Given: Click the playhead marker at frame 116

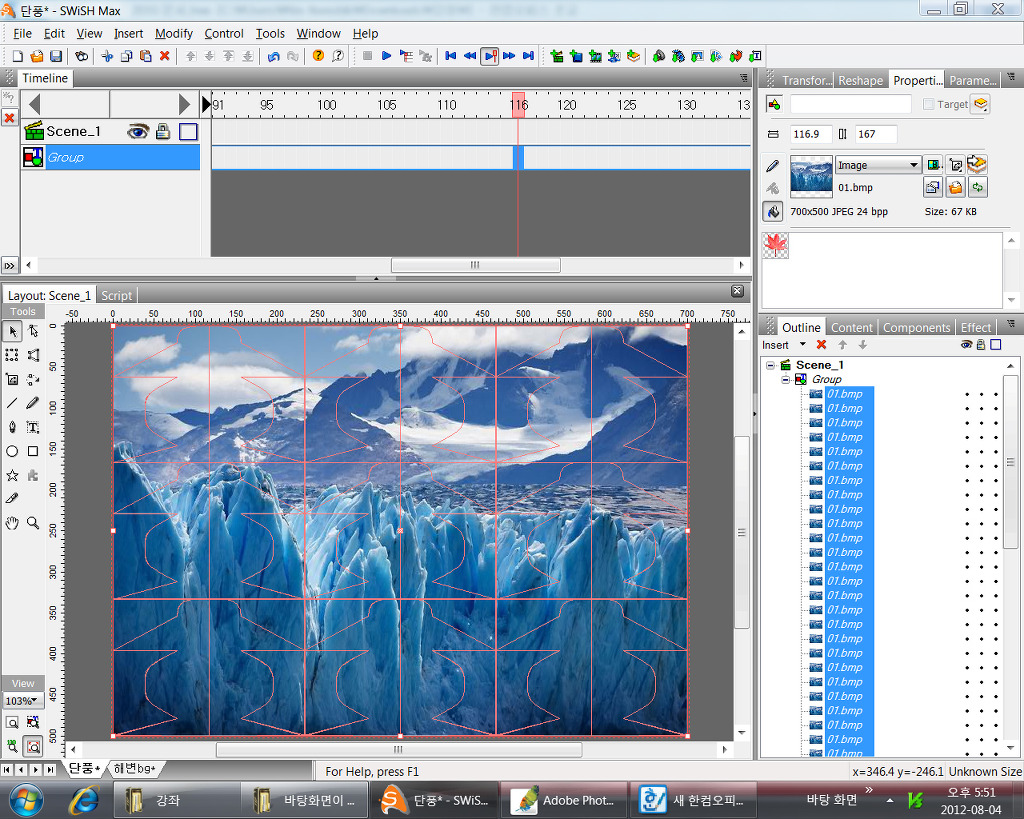Looking at the screenshot, I should (x=519, y=104).
